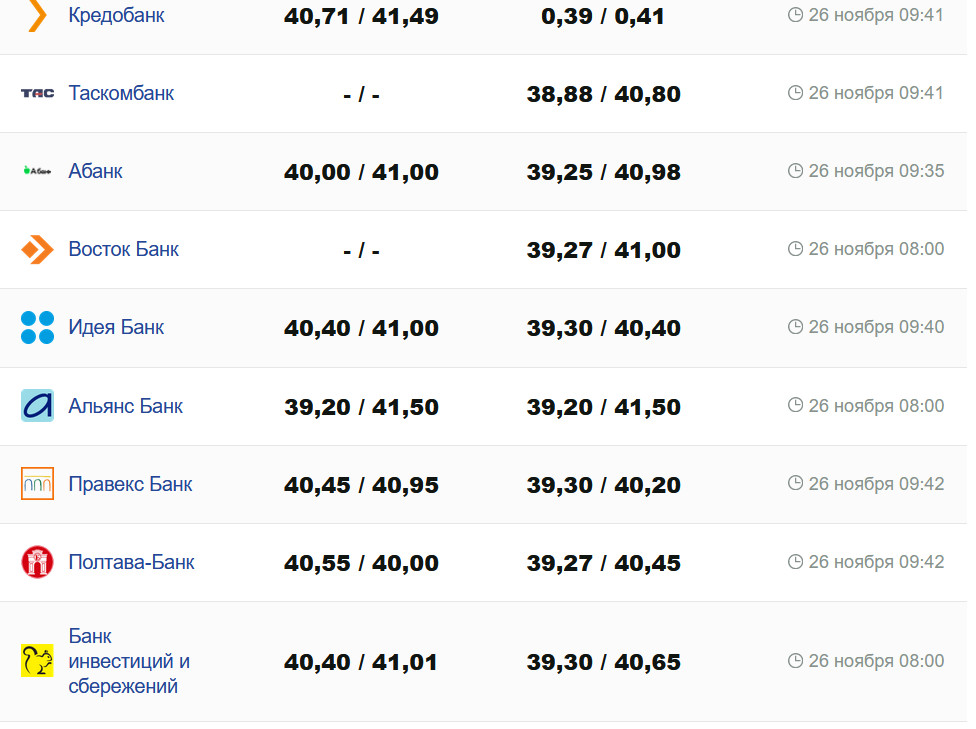This screenshot has height=729, width=976.
Task: Click the Полтава-Банк red round logo
Action: tap(37, 562)
